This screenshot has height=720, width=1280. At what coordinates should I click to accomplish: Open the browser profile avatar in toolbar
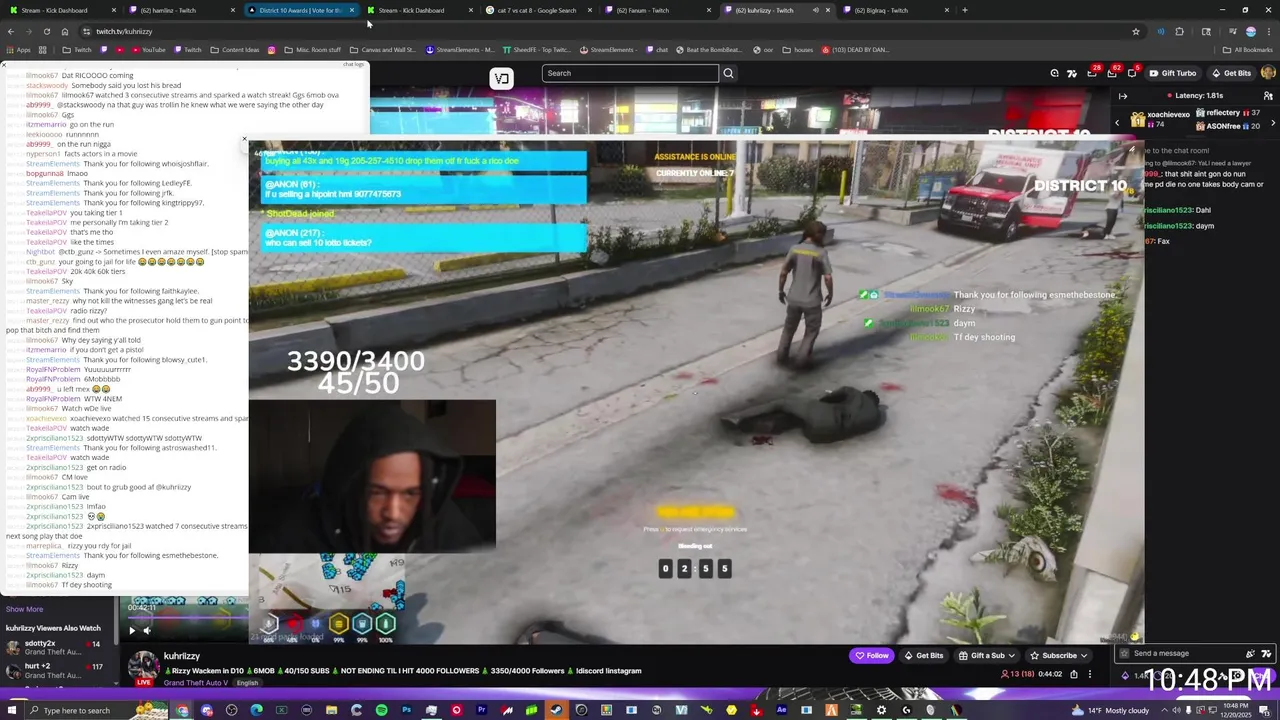click(x=1250, y=31)
